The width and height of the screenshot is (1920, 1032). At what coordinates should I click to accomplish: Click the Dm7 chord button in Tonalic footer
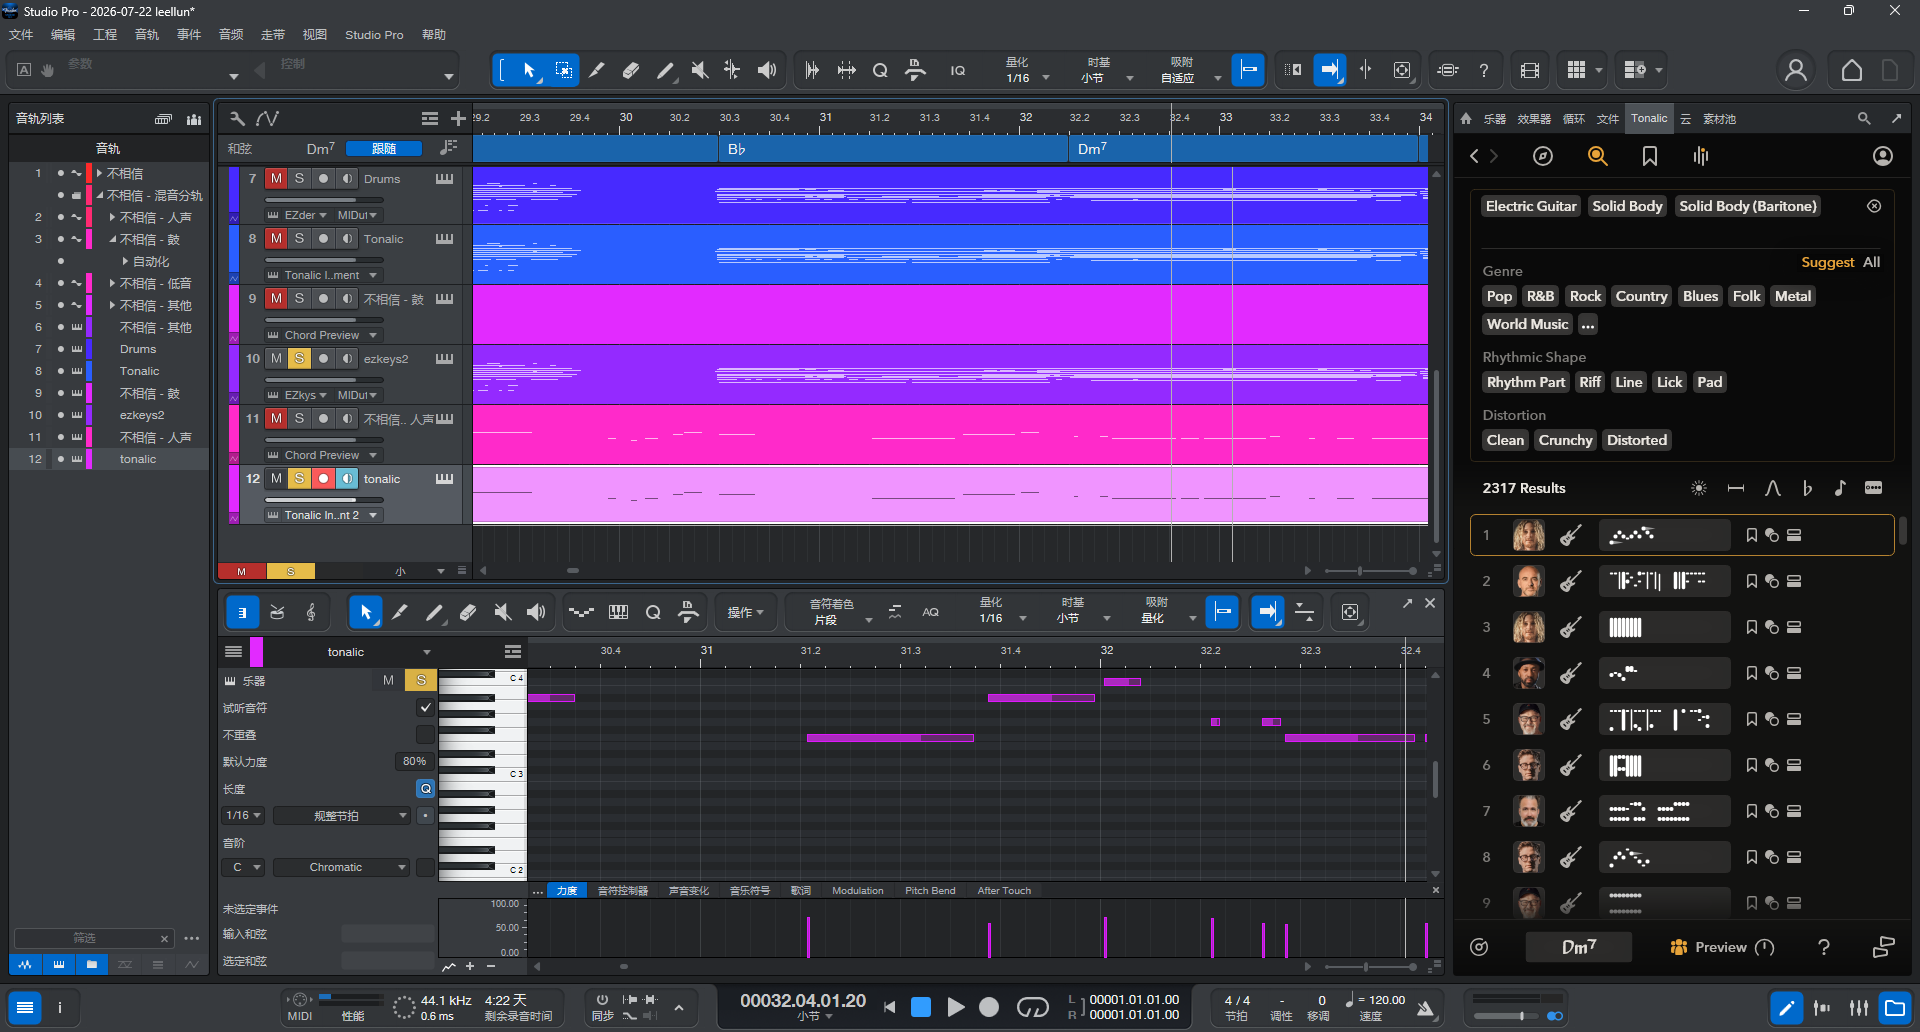tap(1578, 947)
